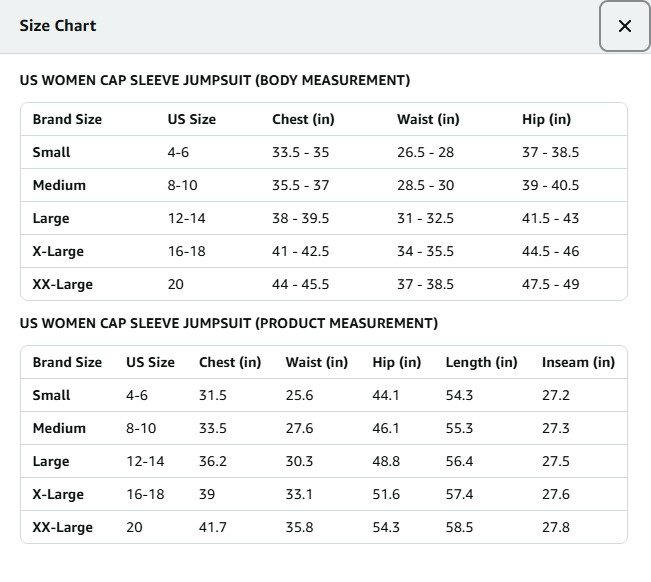The image size is (651, 582).
Task: Click the 48.8 hip value for Large
Action: (x=386, y=461)
